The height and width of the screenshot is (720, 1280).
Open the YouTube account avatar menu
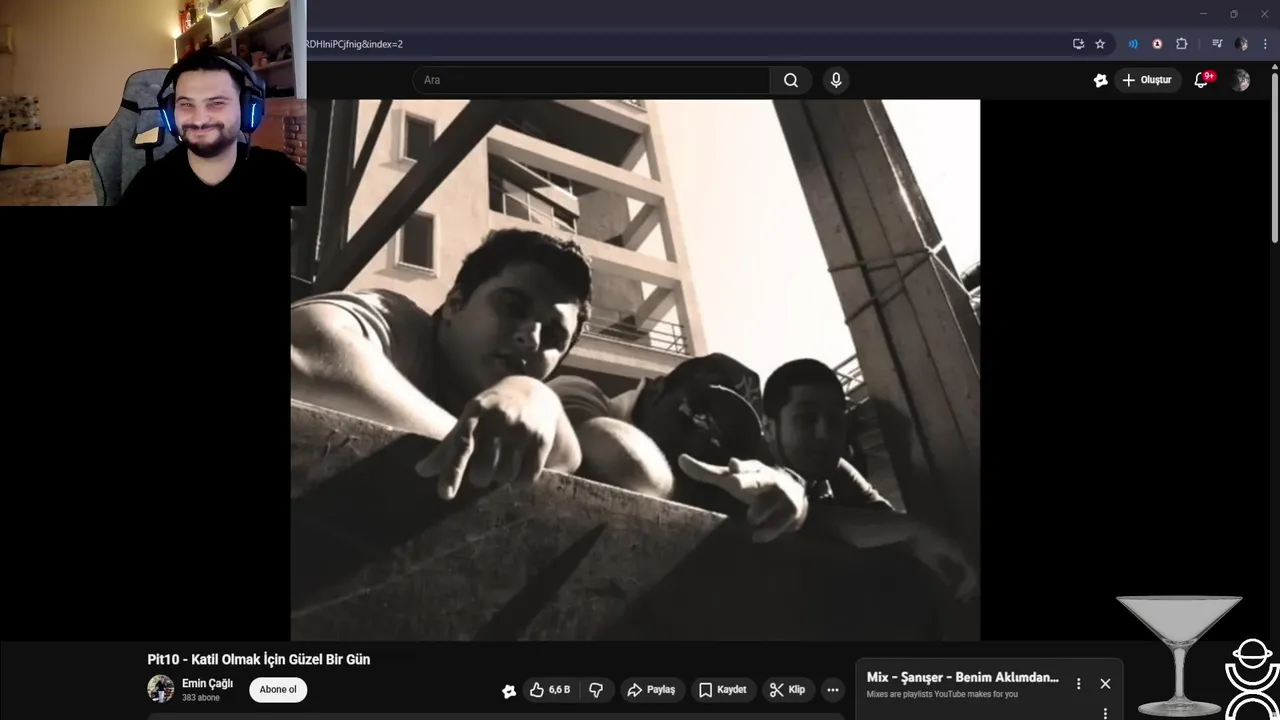(x=1241, y=80)
